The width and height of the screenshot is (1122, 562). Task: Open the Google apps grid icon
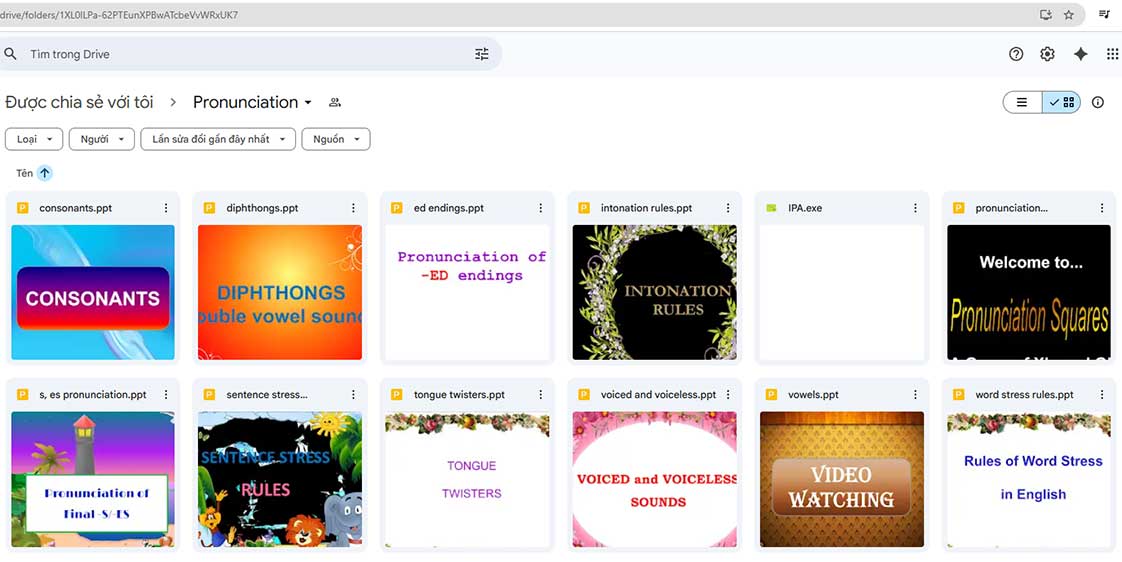click(1112, 54)
